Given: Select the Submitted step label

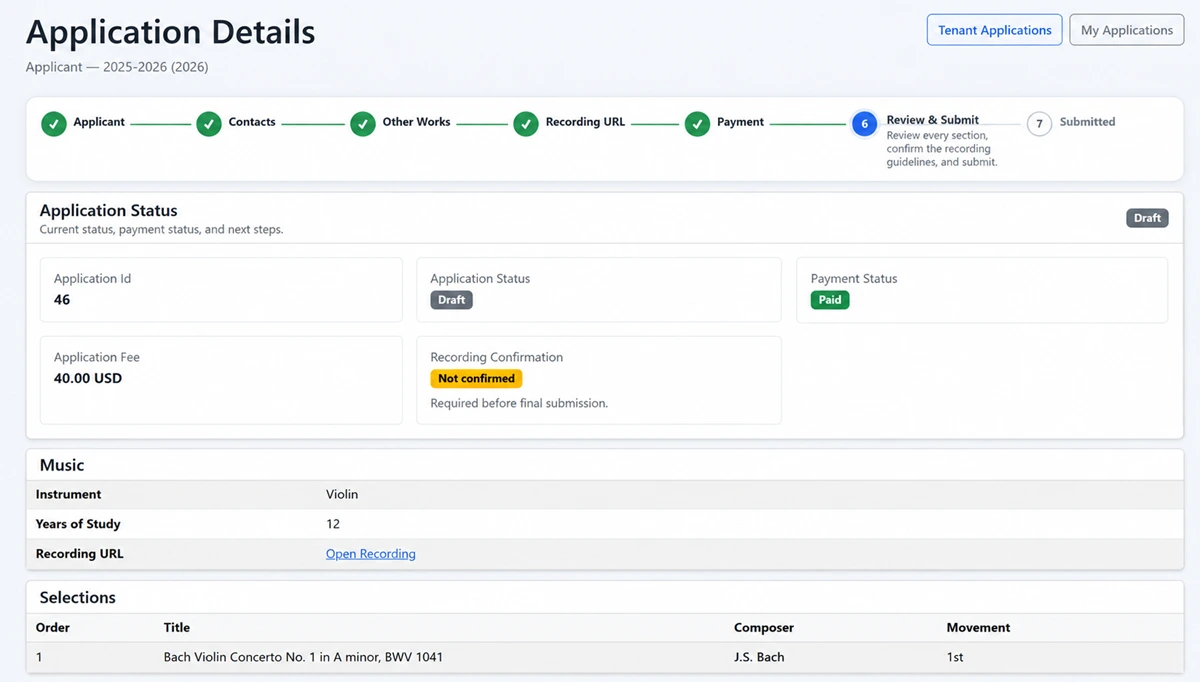Looking at the screenshot, I should 1088,122.
